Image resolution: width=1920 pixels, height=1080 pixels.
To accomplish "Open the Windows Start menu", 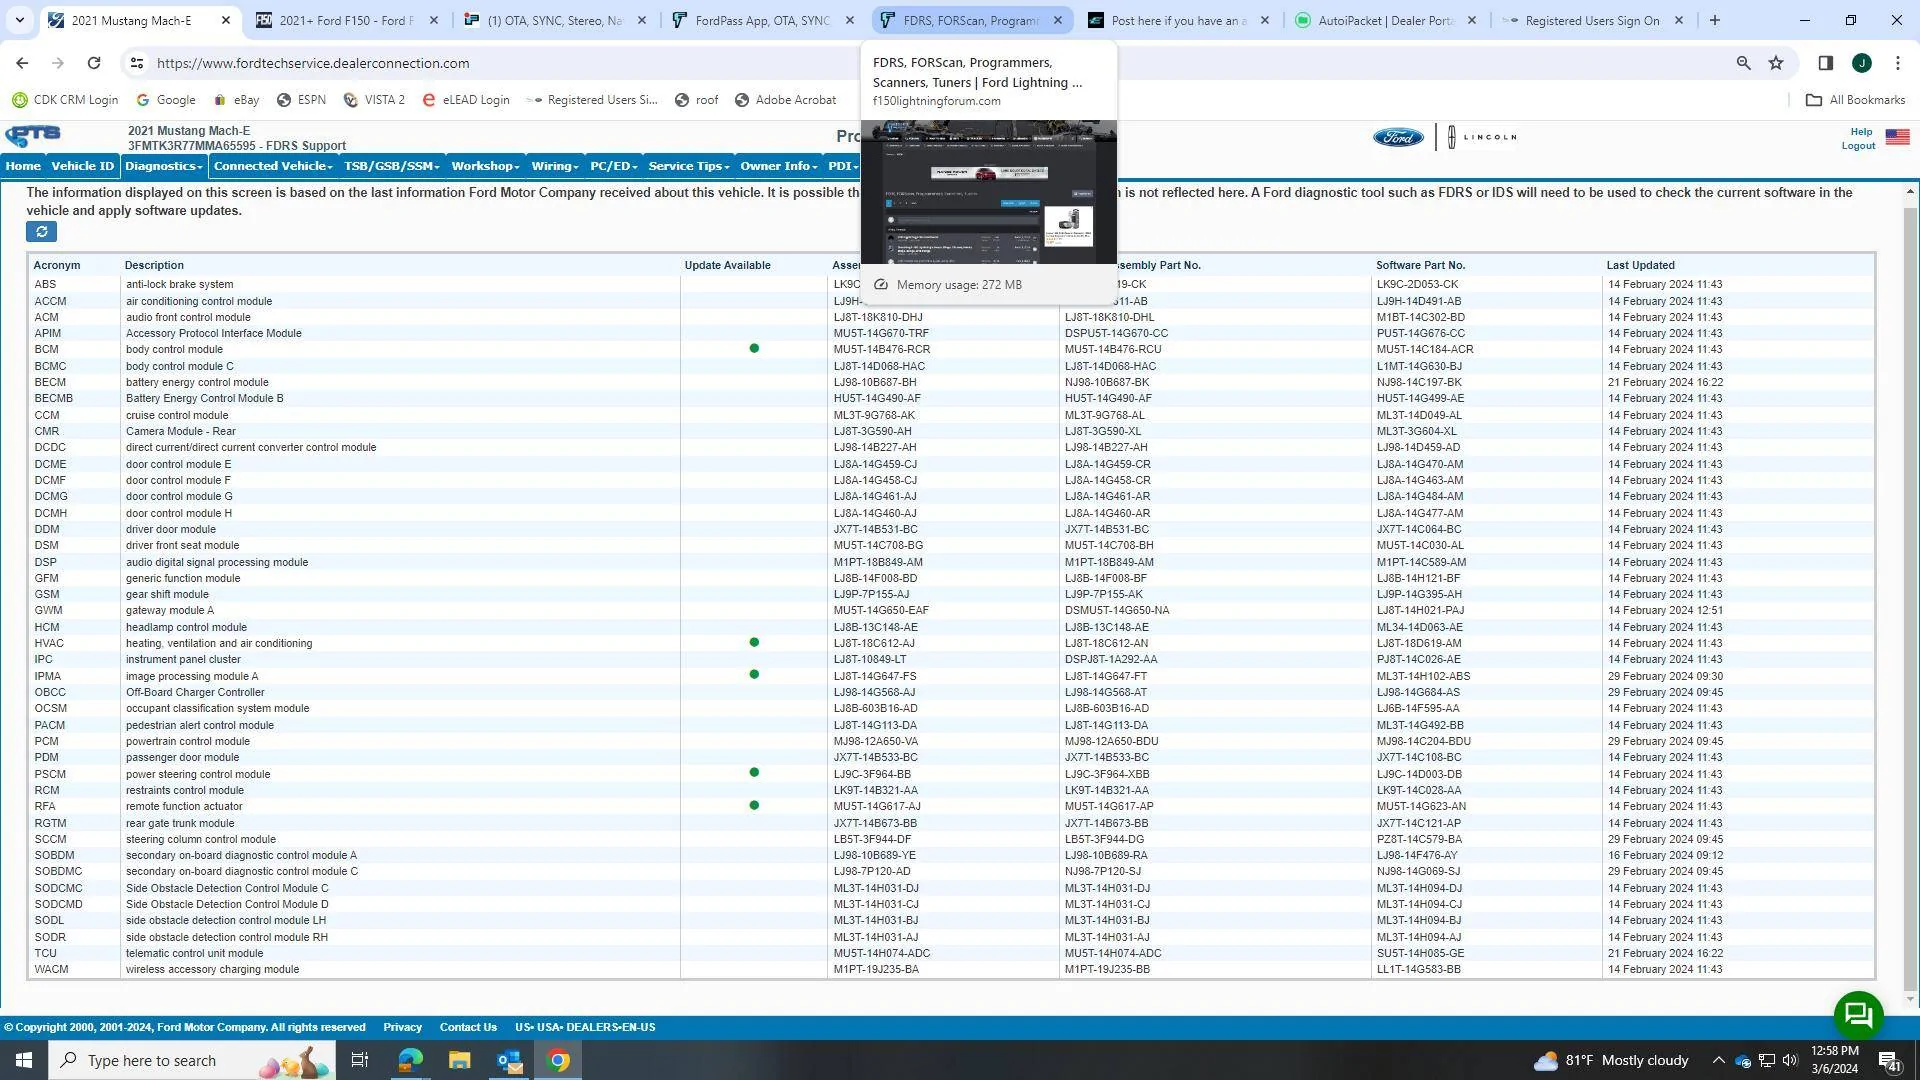I will [24, 1060].
